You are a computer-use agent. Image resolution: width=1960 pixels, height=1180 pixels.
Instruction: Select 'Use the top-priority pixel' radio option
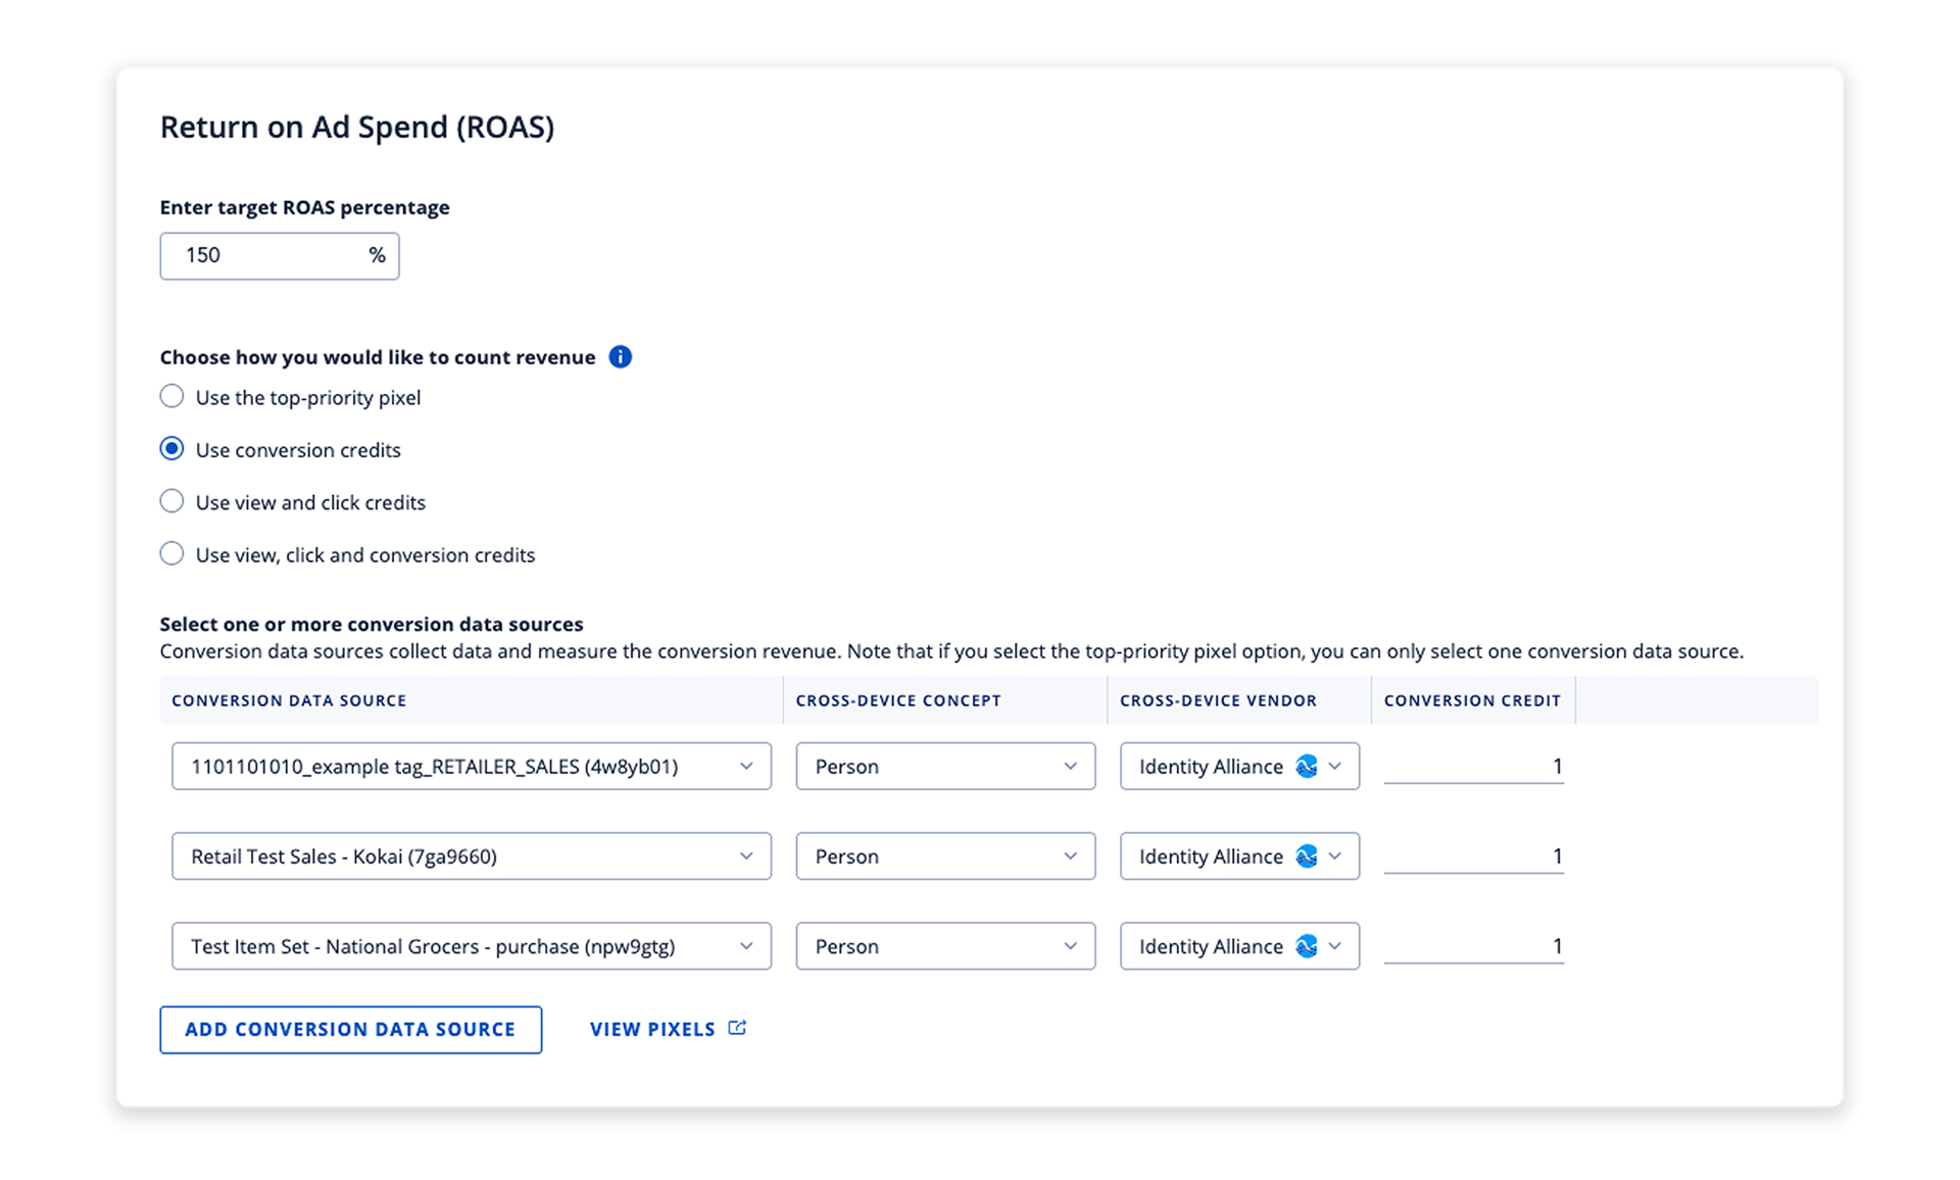pyautogui.click(x=172, y=397)
